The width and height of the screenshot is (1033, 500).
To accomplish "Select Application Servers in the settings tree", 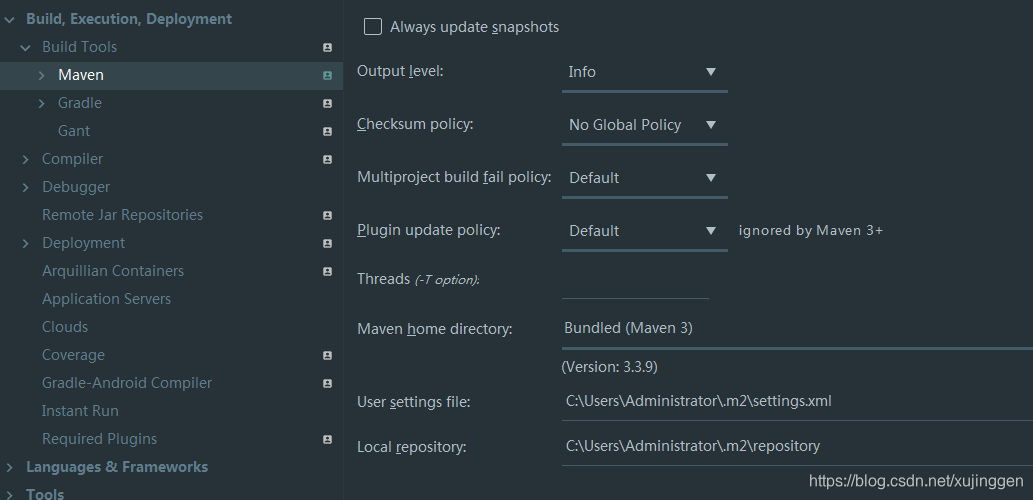I will pos(106,299).
